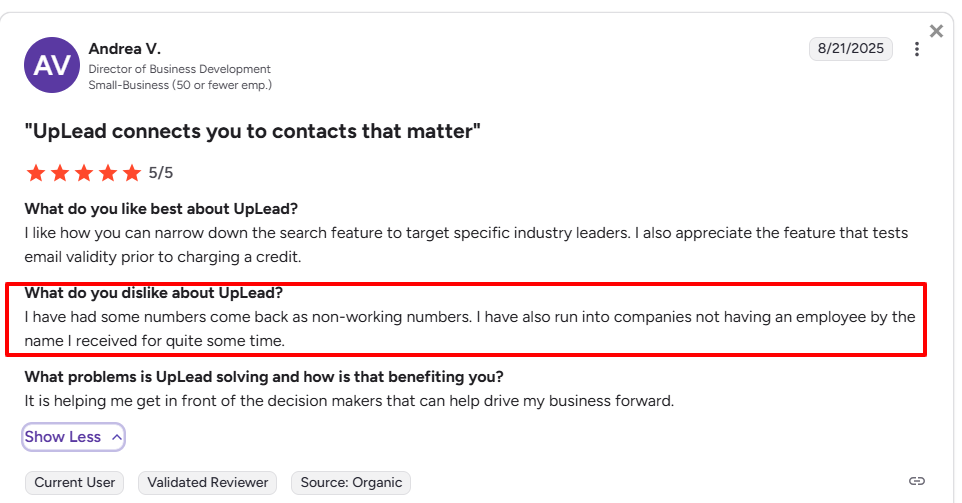This screenshot has height=503, width=962.
Task: Click the first rating star
Action: [36, 173]
